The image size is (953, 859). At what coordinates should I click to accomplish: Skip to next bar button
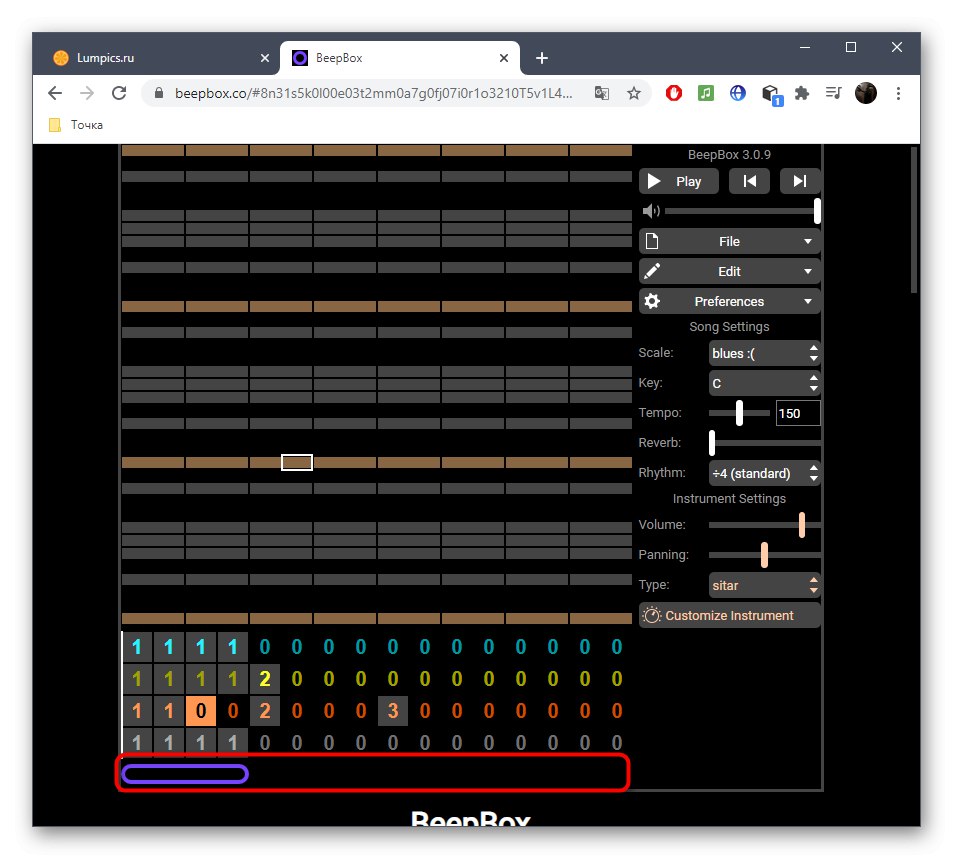[800, 181]
